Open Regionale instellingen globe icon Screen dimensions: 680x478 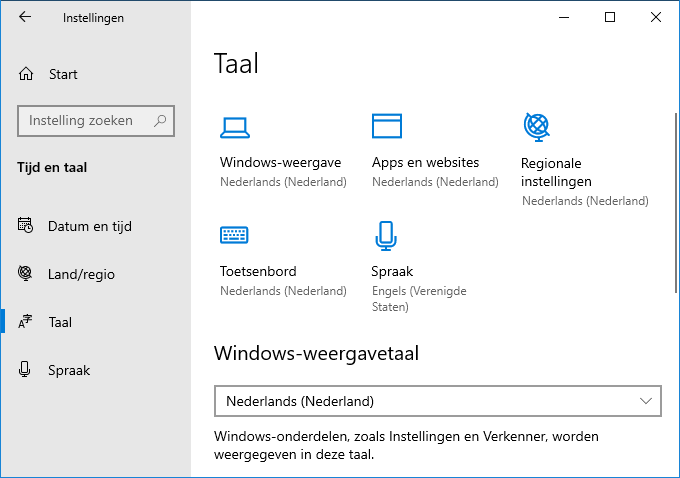tap(536, 127)
